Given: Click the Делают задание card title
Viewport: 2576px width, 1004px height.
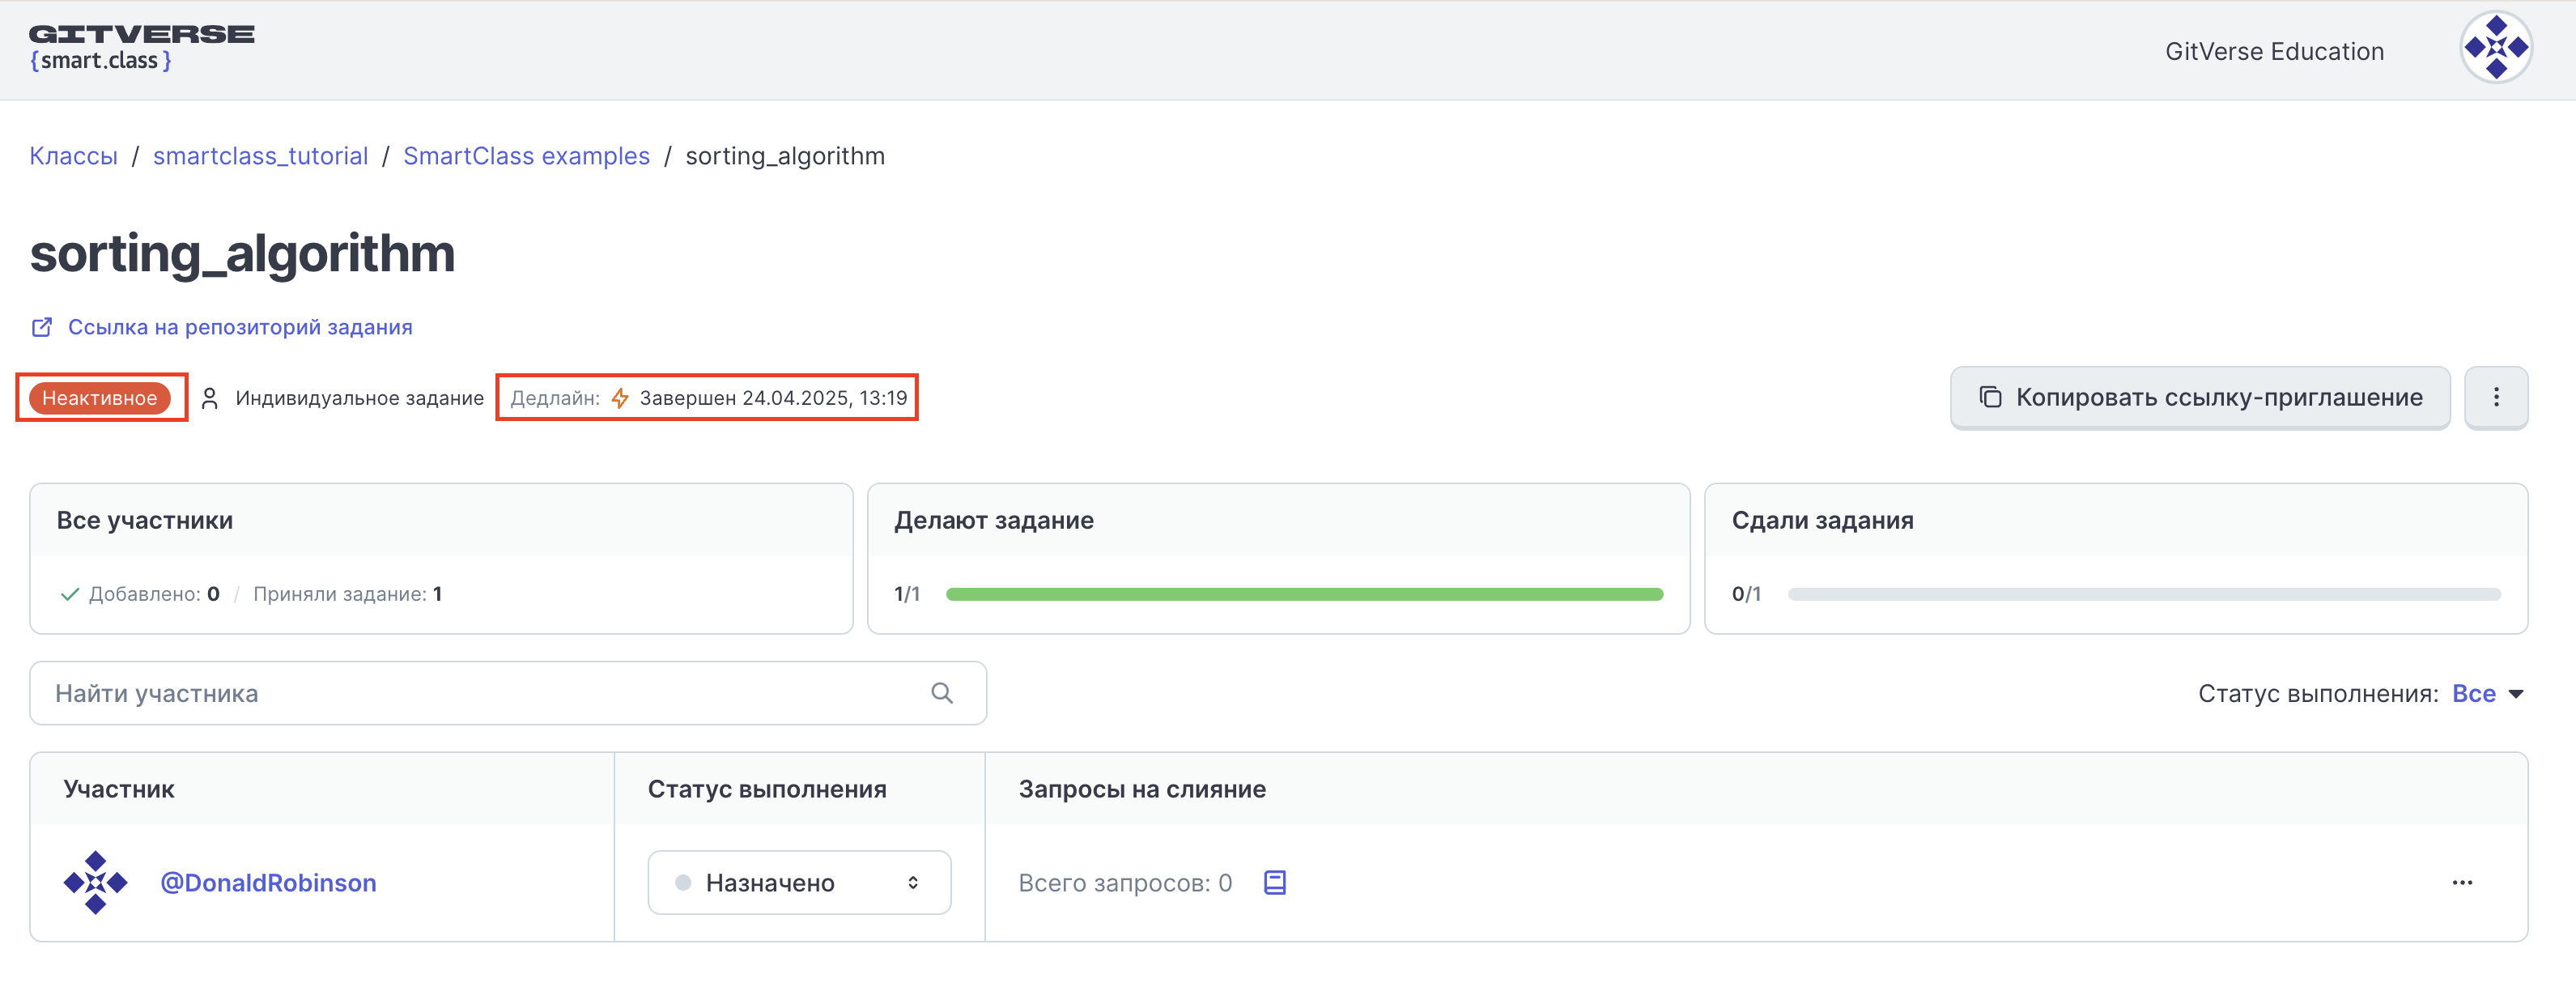Looking at the screenshot, I should coord(994,520).
